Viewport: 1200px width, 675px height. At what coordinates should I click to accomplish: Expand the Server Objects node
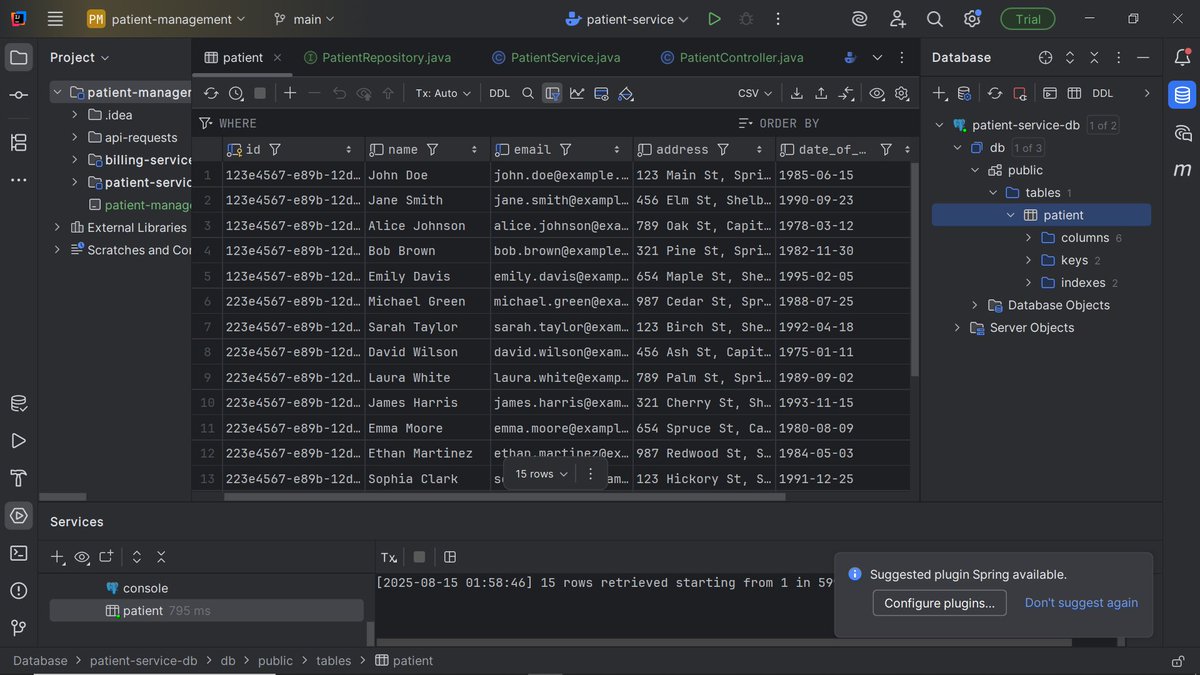click(957, 328)
